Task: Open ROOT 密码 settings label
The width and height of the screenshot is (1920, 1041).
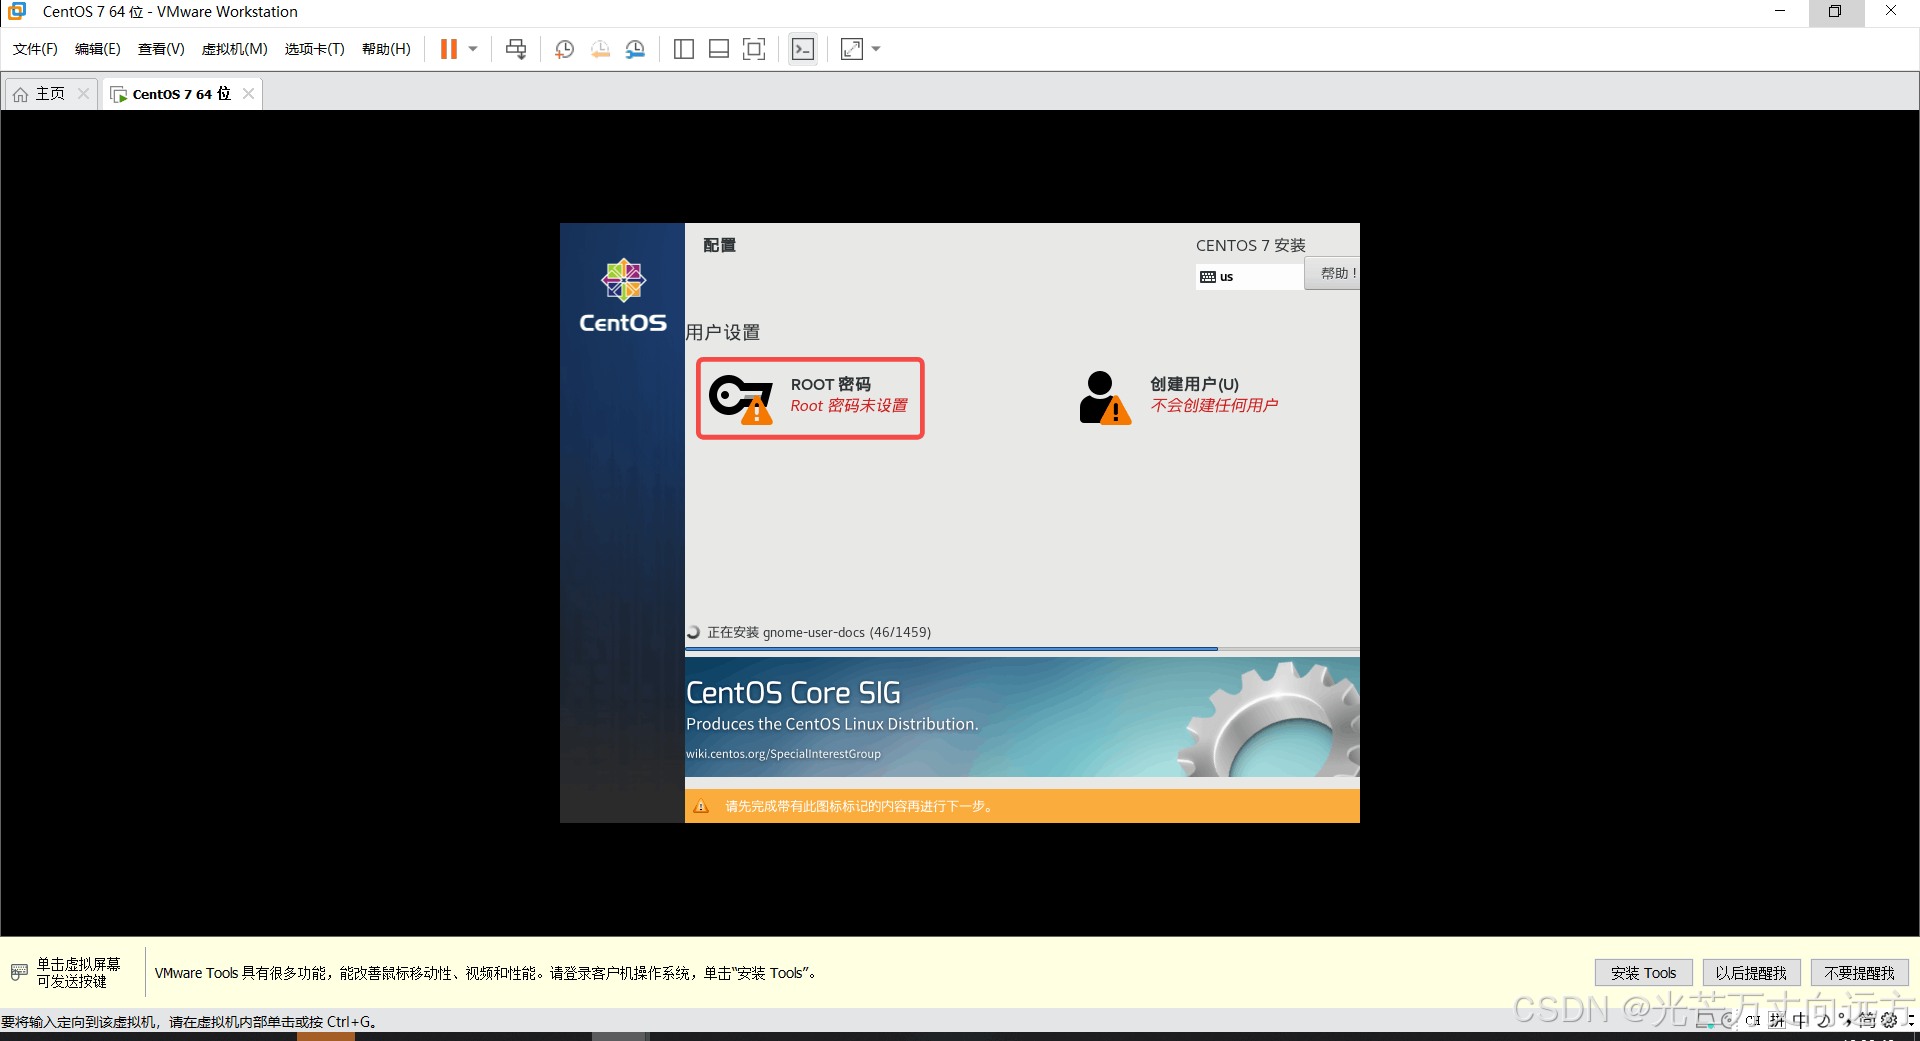Action: click(x=830, y=384)
